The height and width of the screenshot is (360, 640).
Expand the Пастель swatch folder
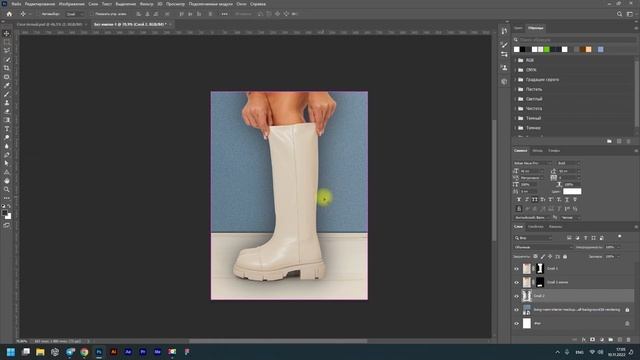(515, 89)
